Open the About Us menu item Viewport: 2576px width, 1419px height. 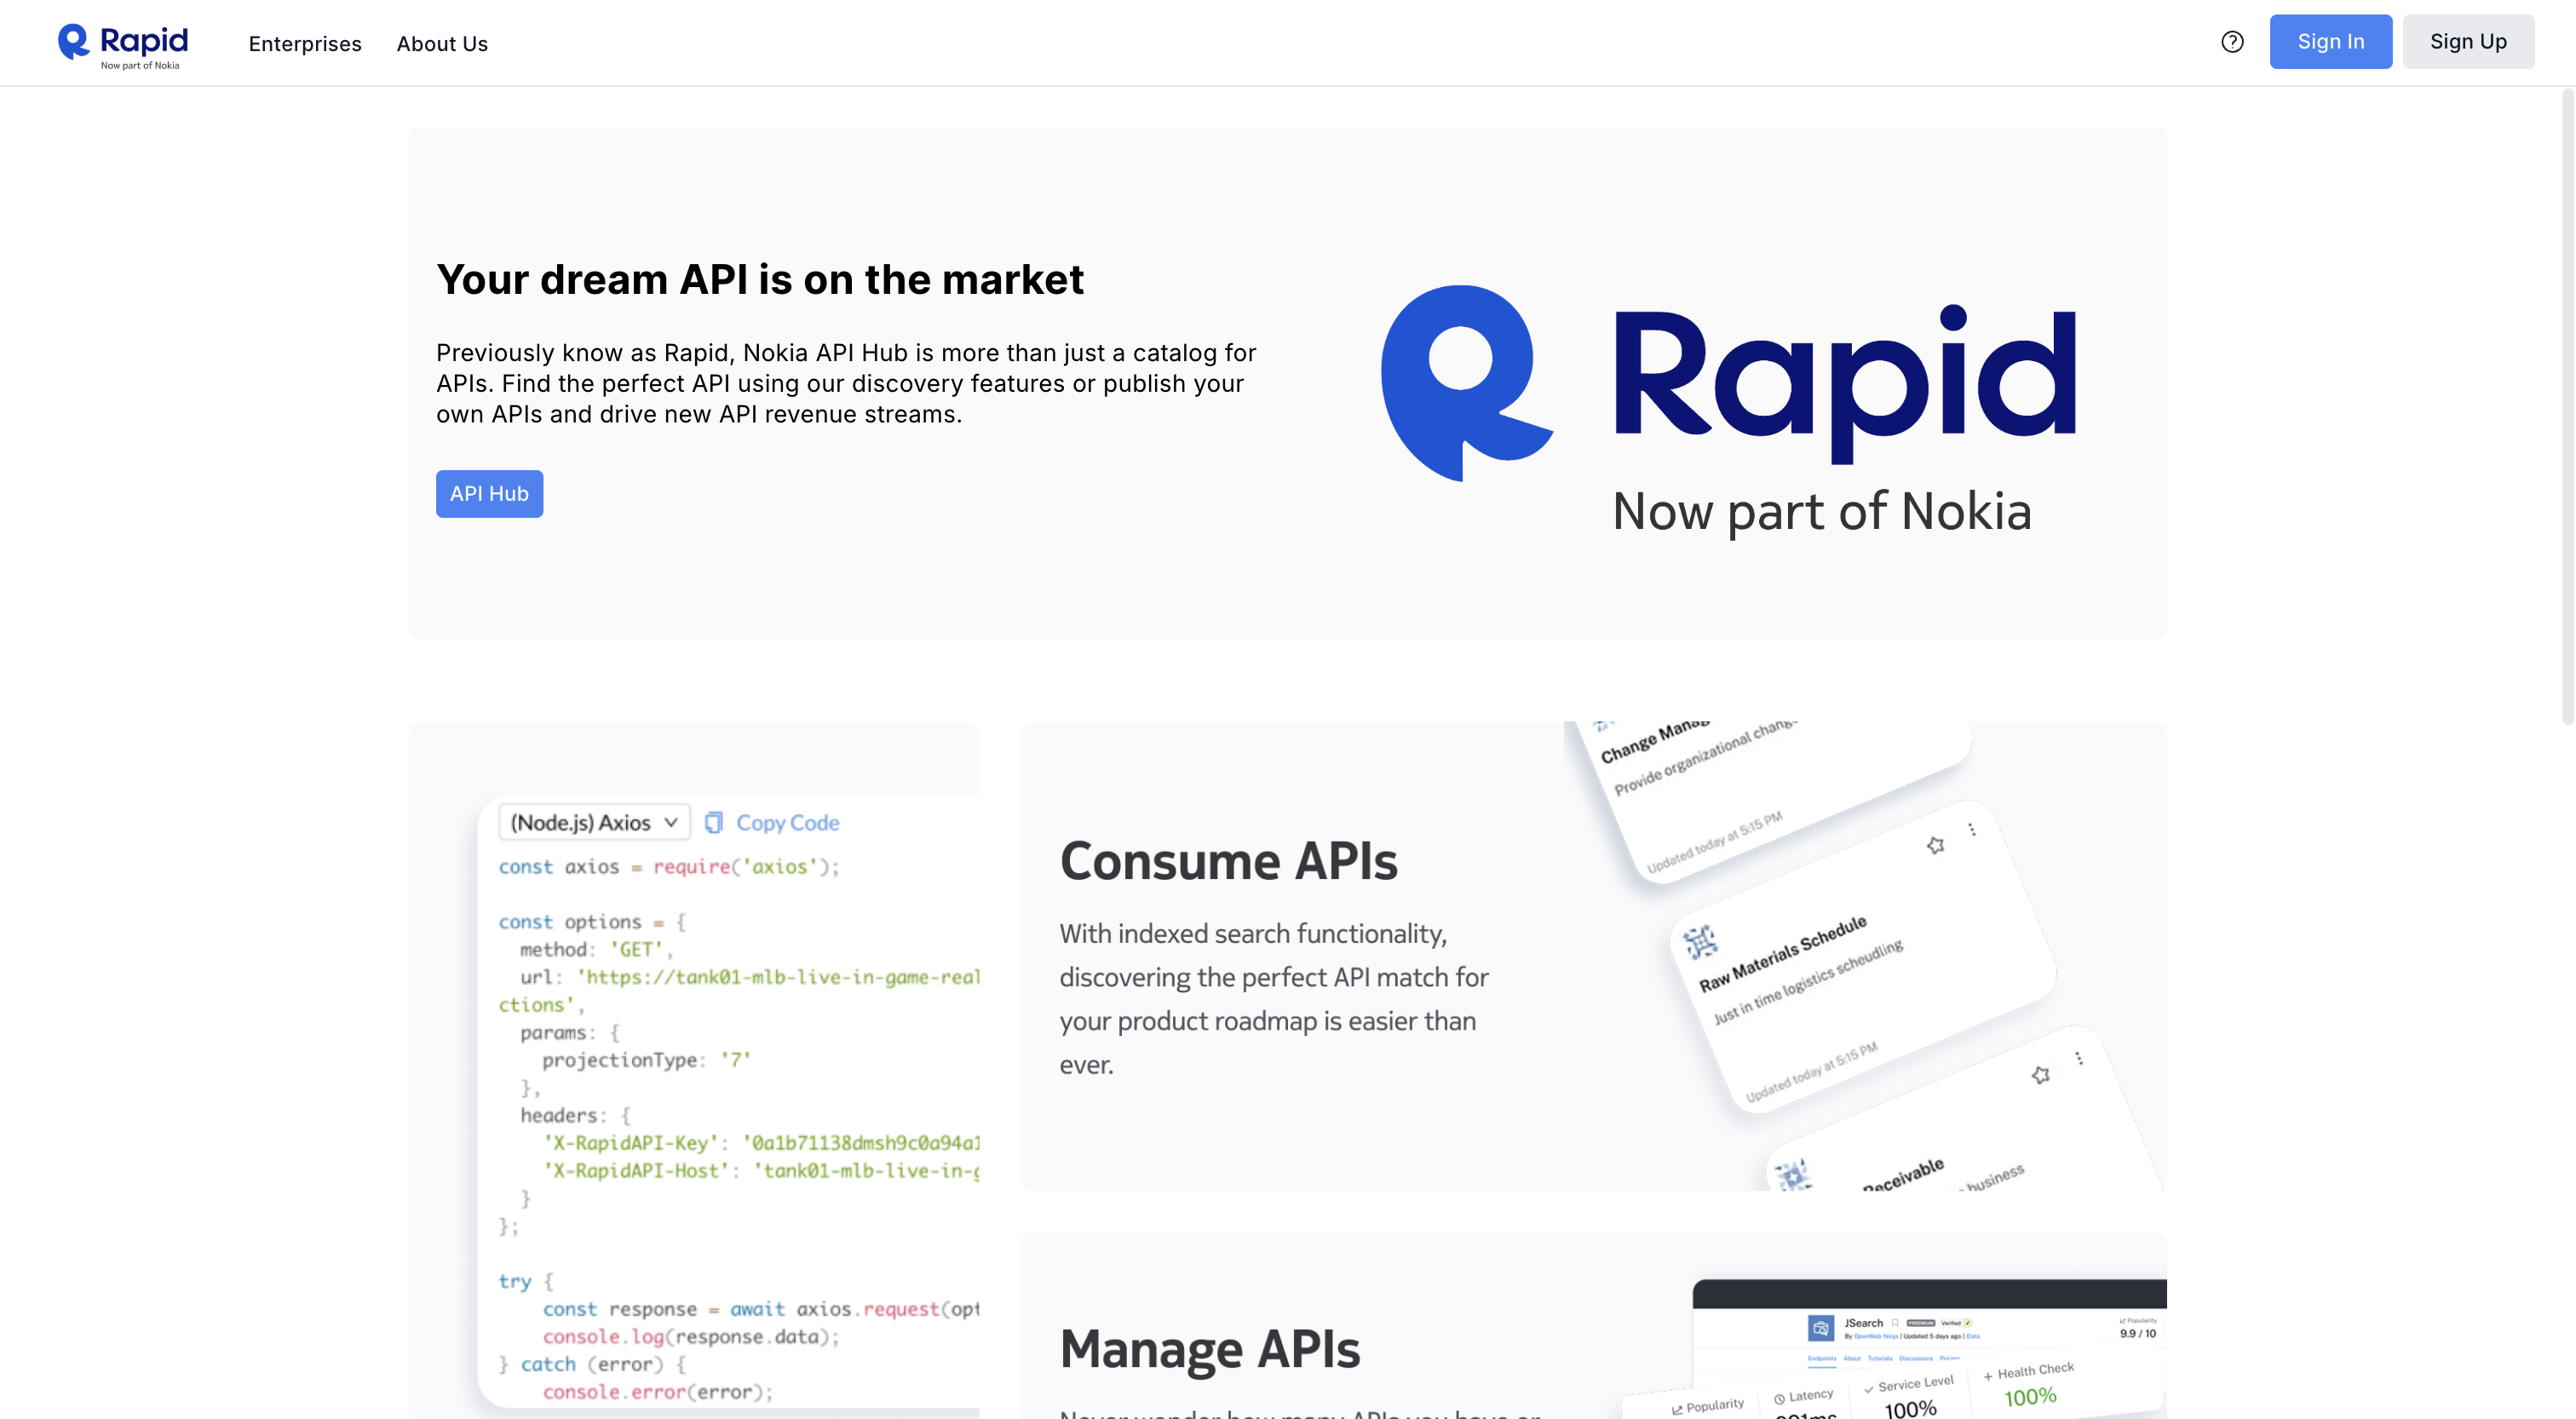tap(442, 44)
